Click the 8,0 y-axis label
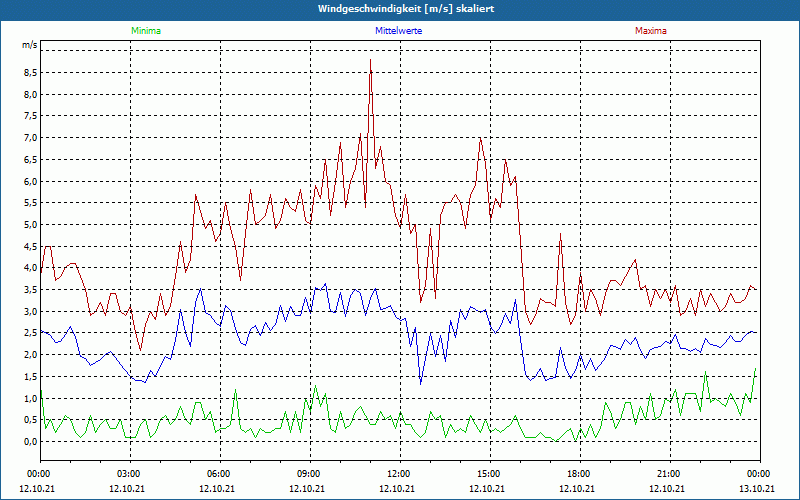Viewport: 800px width, 500px height. (x=31, y=94)
